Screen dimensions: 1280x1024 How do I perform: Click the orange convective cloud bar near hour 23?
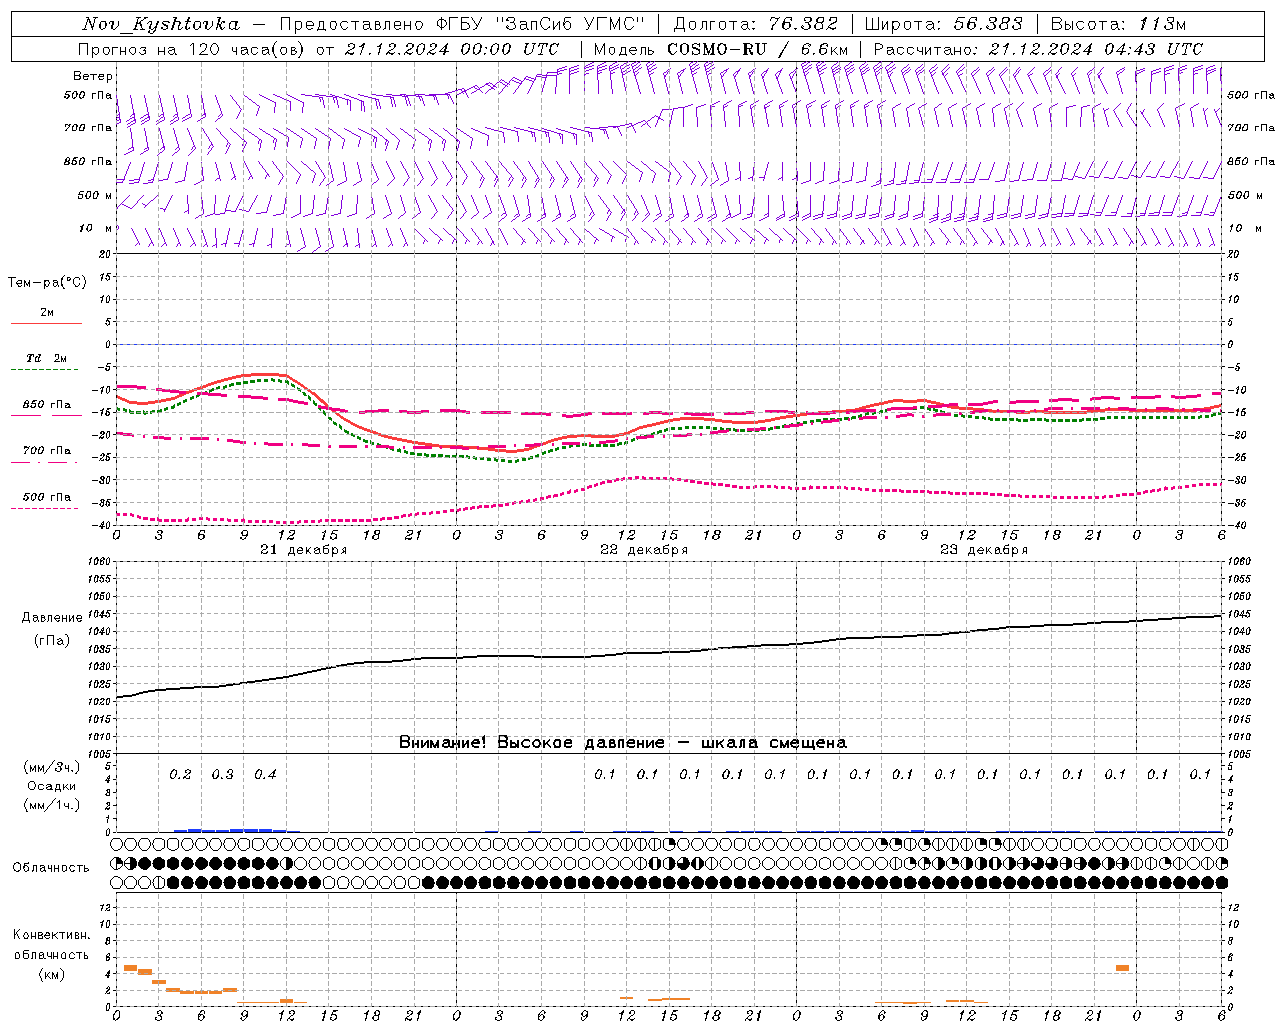pos(1122,968)
